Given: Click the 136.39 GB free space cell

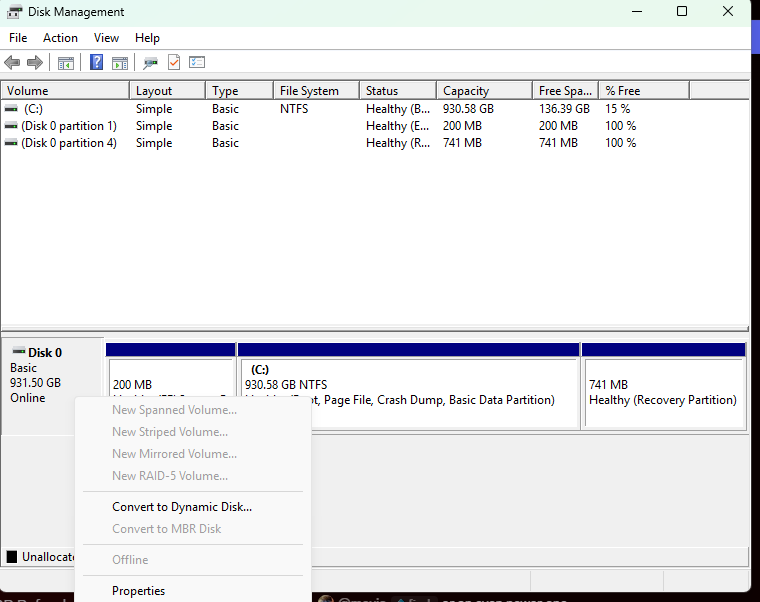Looking at the screenshot, I should coord(564,109).
